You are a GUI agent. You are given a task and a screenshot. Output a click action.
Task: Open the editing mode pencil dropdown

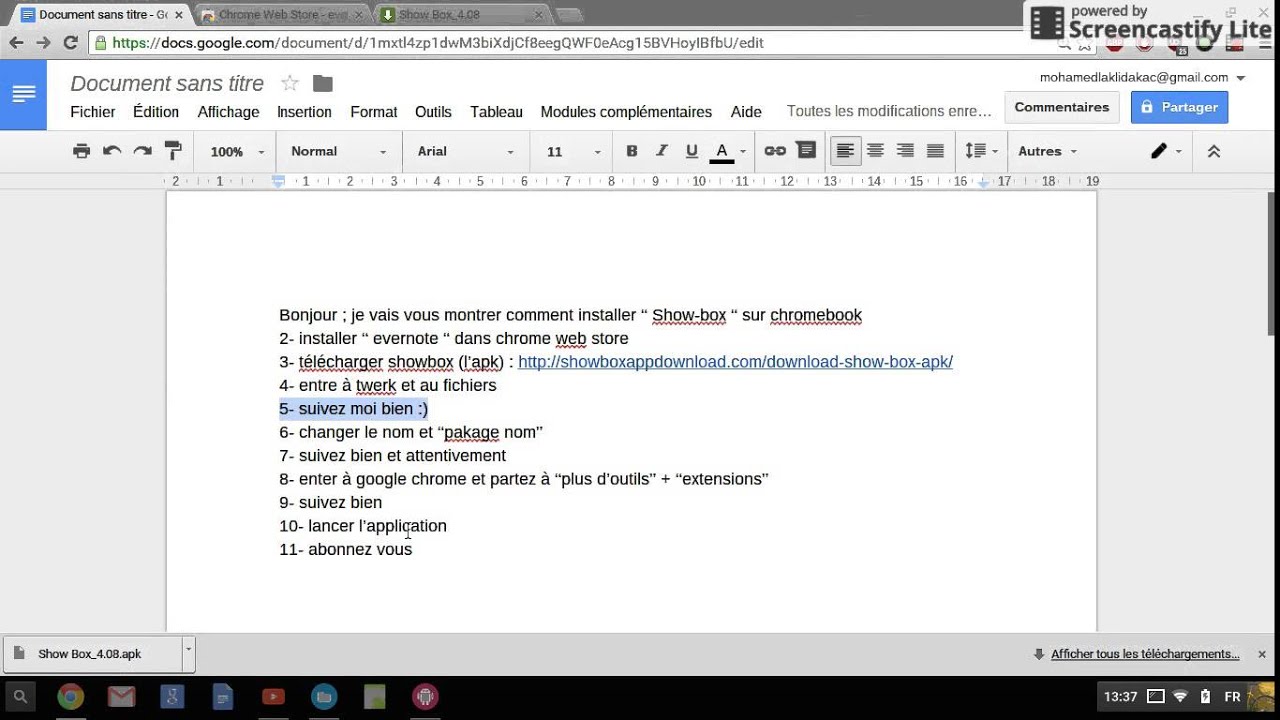pos(1165,151)
